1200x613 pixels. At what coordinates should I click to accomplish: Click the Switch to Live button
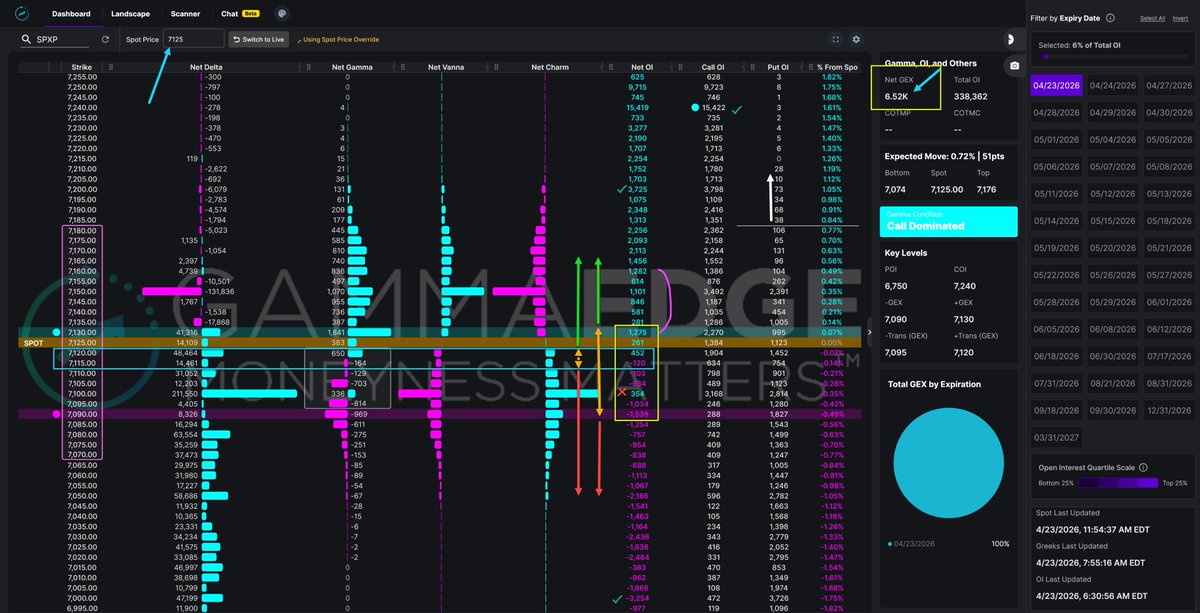pyautogui.click(x=260, y=39)
